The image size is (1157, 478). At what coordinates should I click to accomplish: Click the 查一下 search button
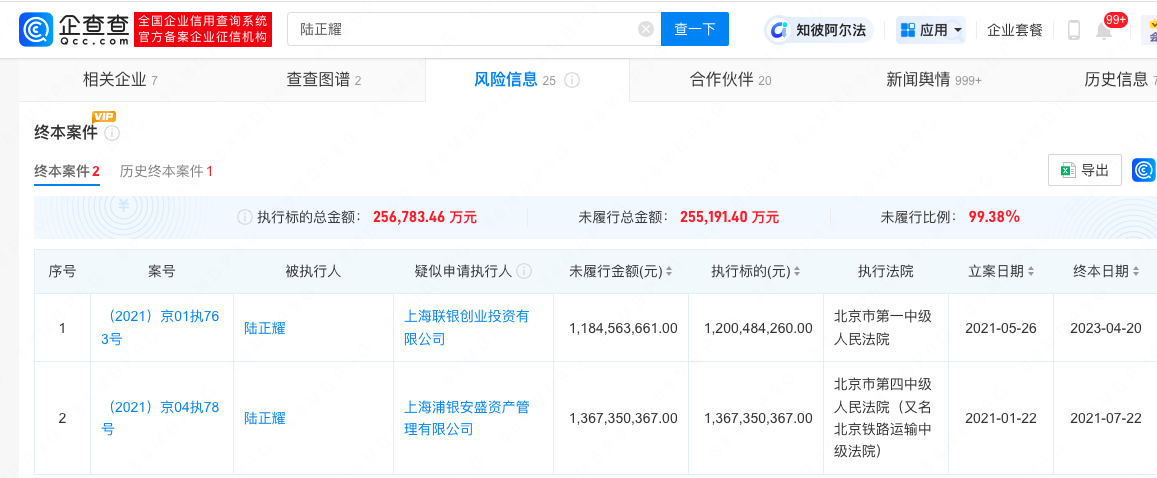point(695,29)
